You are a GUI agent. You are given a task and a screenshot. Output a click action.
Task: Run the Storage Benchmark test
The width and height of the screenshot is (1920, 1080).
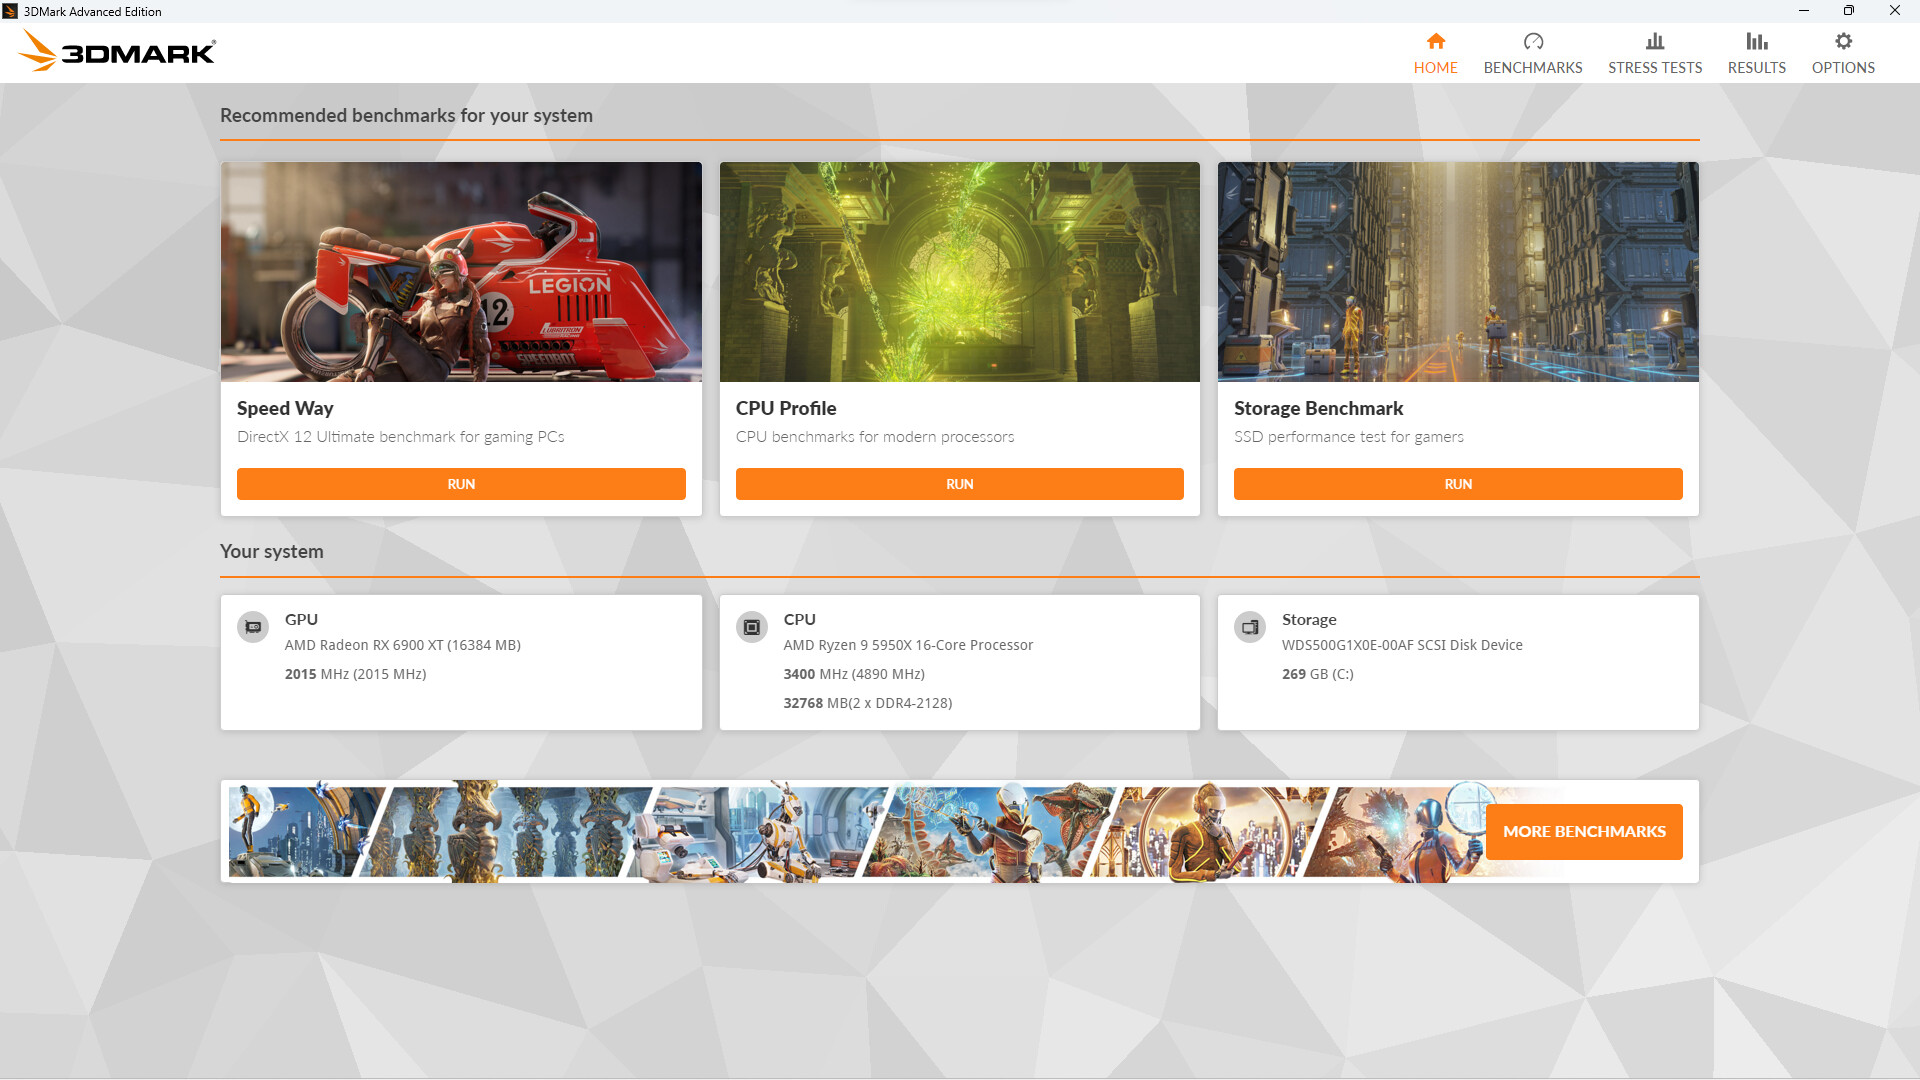point(1457,484)
